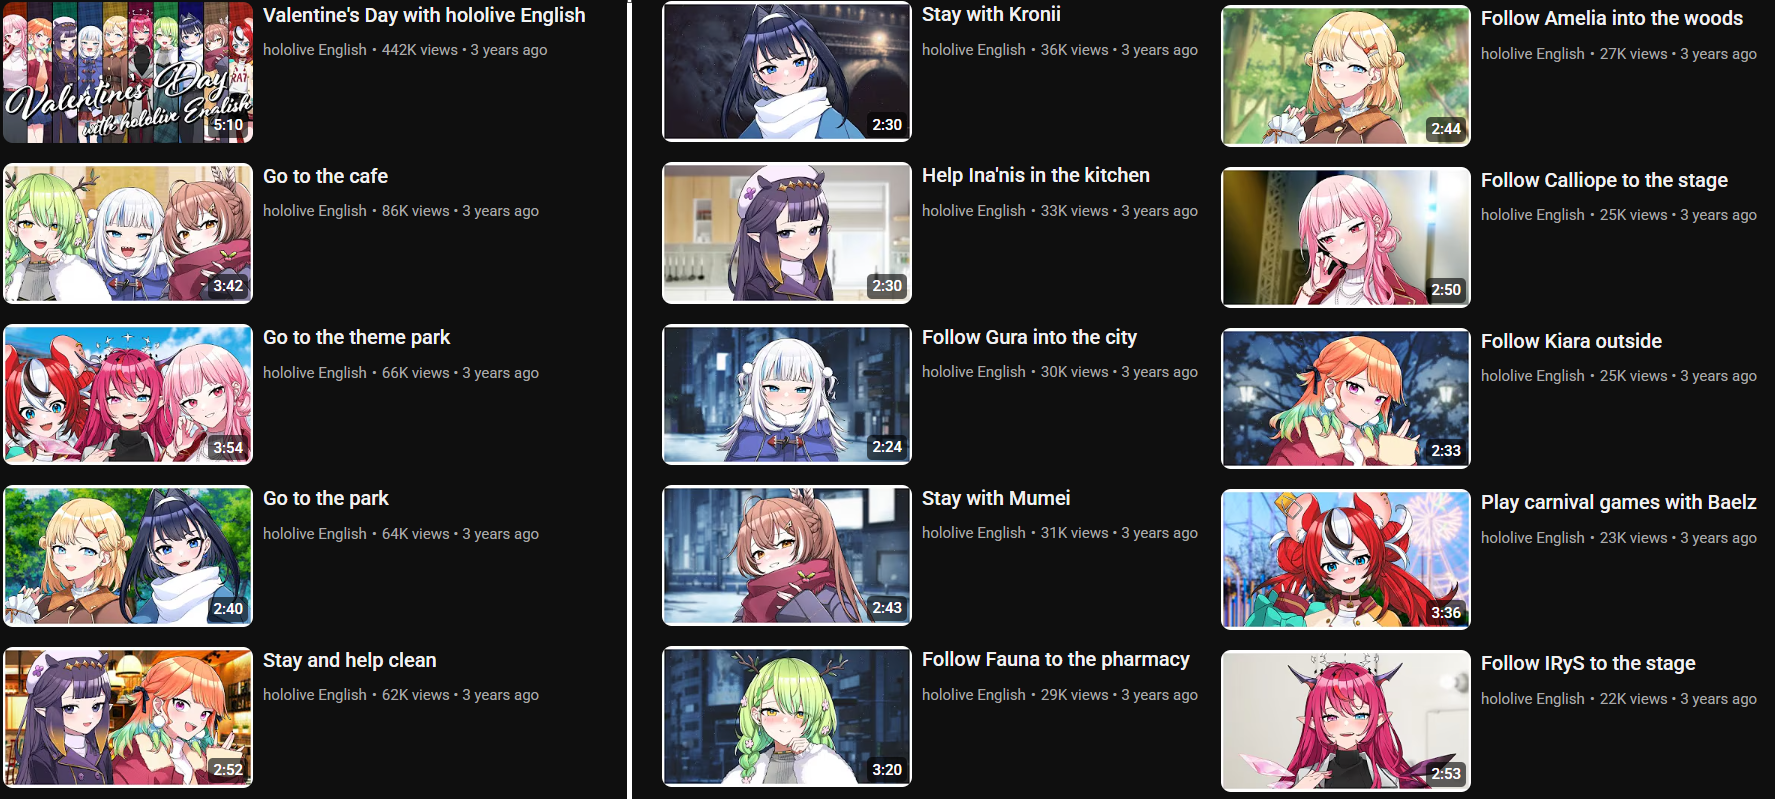Select the Follow Gura into the city thumbnail
This screenshot has width=1775, height=799.
tap(787, 394)
